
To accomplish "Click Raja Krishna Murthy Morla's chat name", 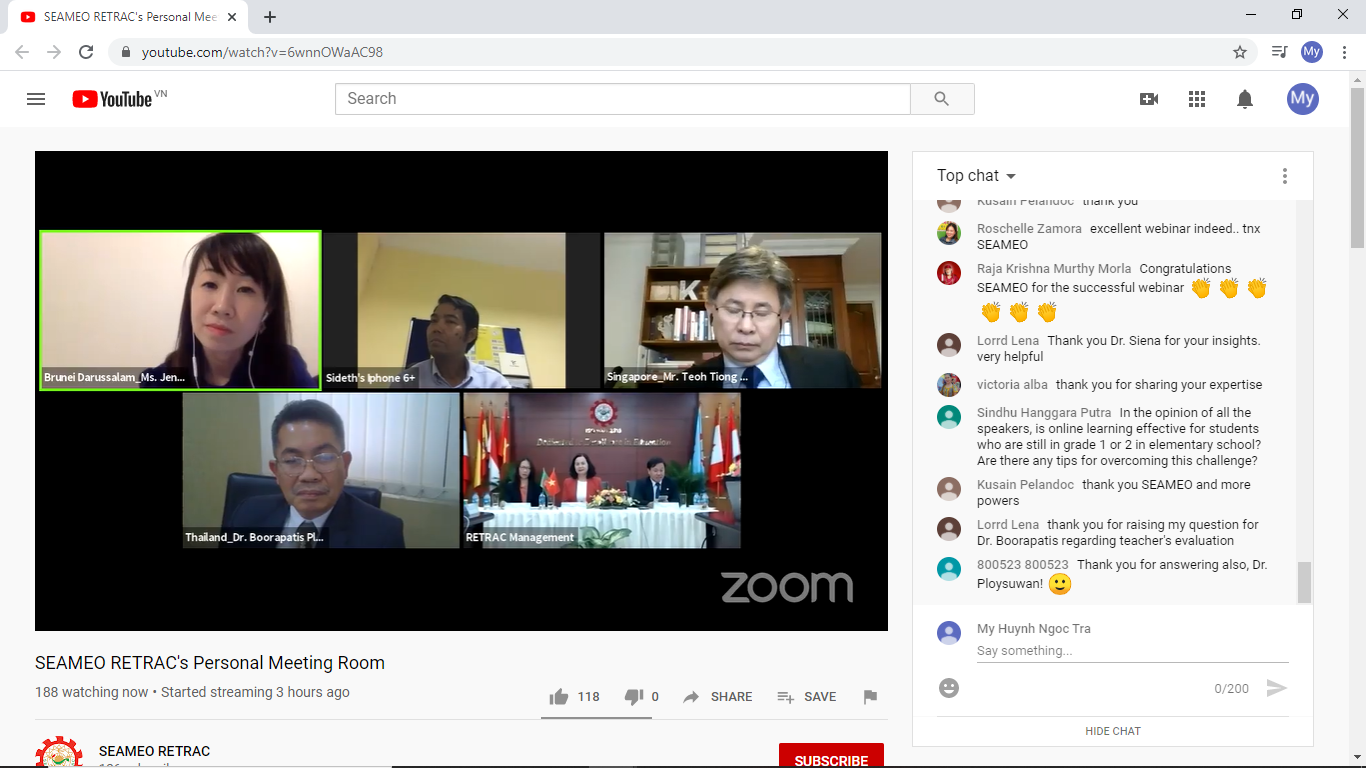I will point(1054,269).
